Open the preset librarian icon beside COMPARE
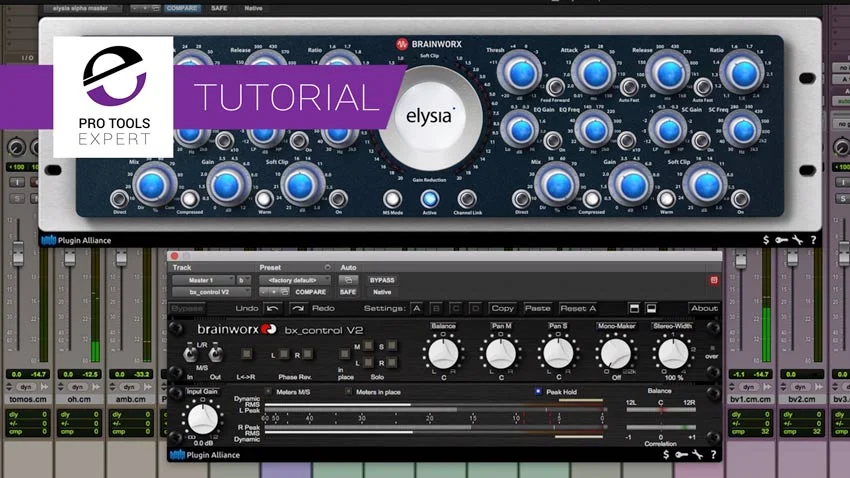This screenshot has width=850, height=478. point(285,292)
